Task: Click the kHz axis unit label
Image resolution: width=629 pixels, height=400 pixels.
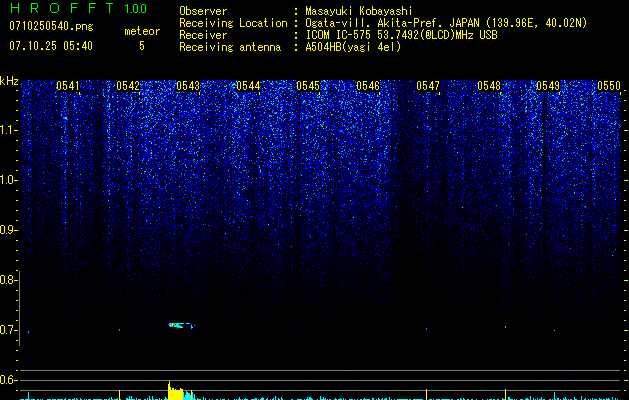Action: tap(9, 81)
